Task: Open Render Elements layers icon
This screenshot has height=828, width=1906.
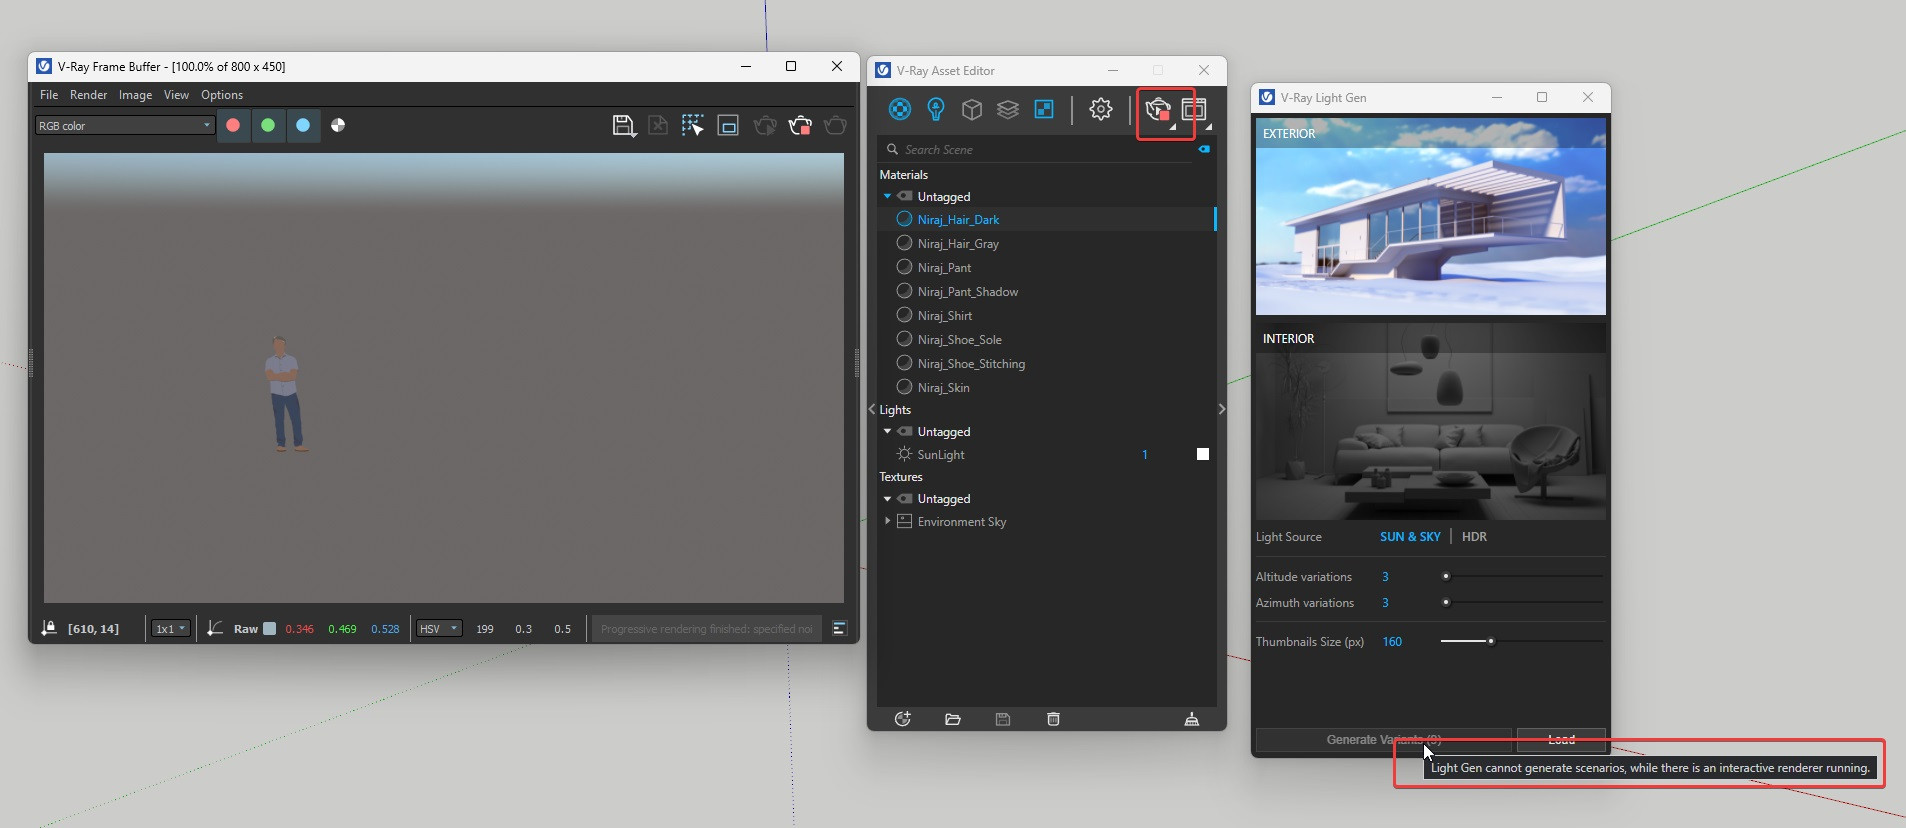Action: tap(1008, 109)
